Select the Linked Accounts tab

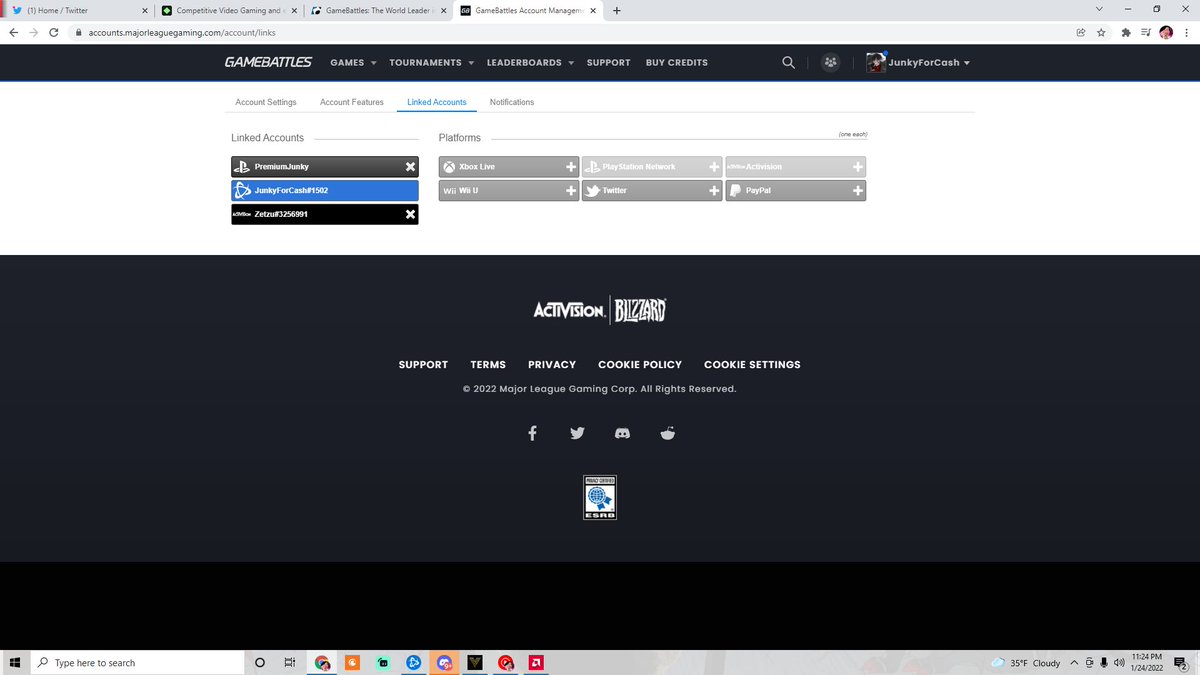pyautogui.click(x=437, y=102)
